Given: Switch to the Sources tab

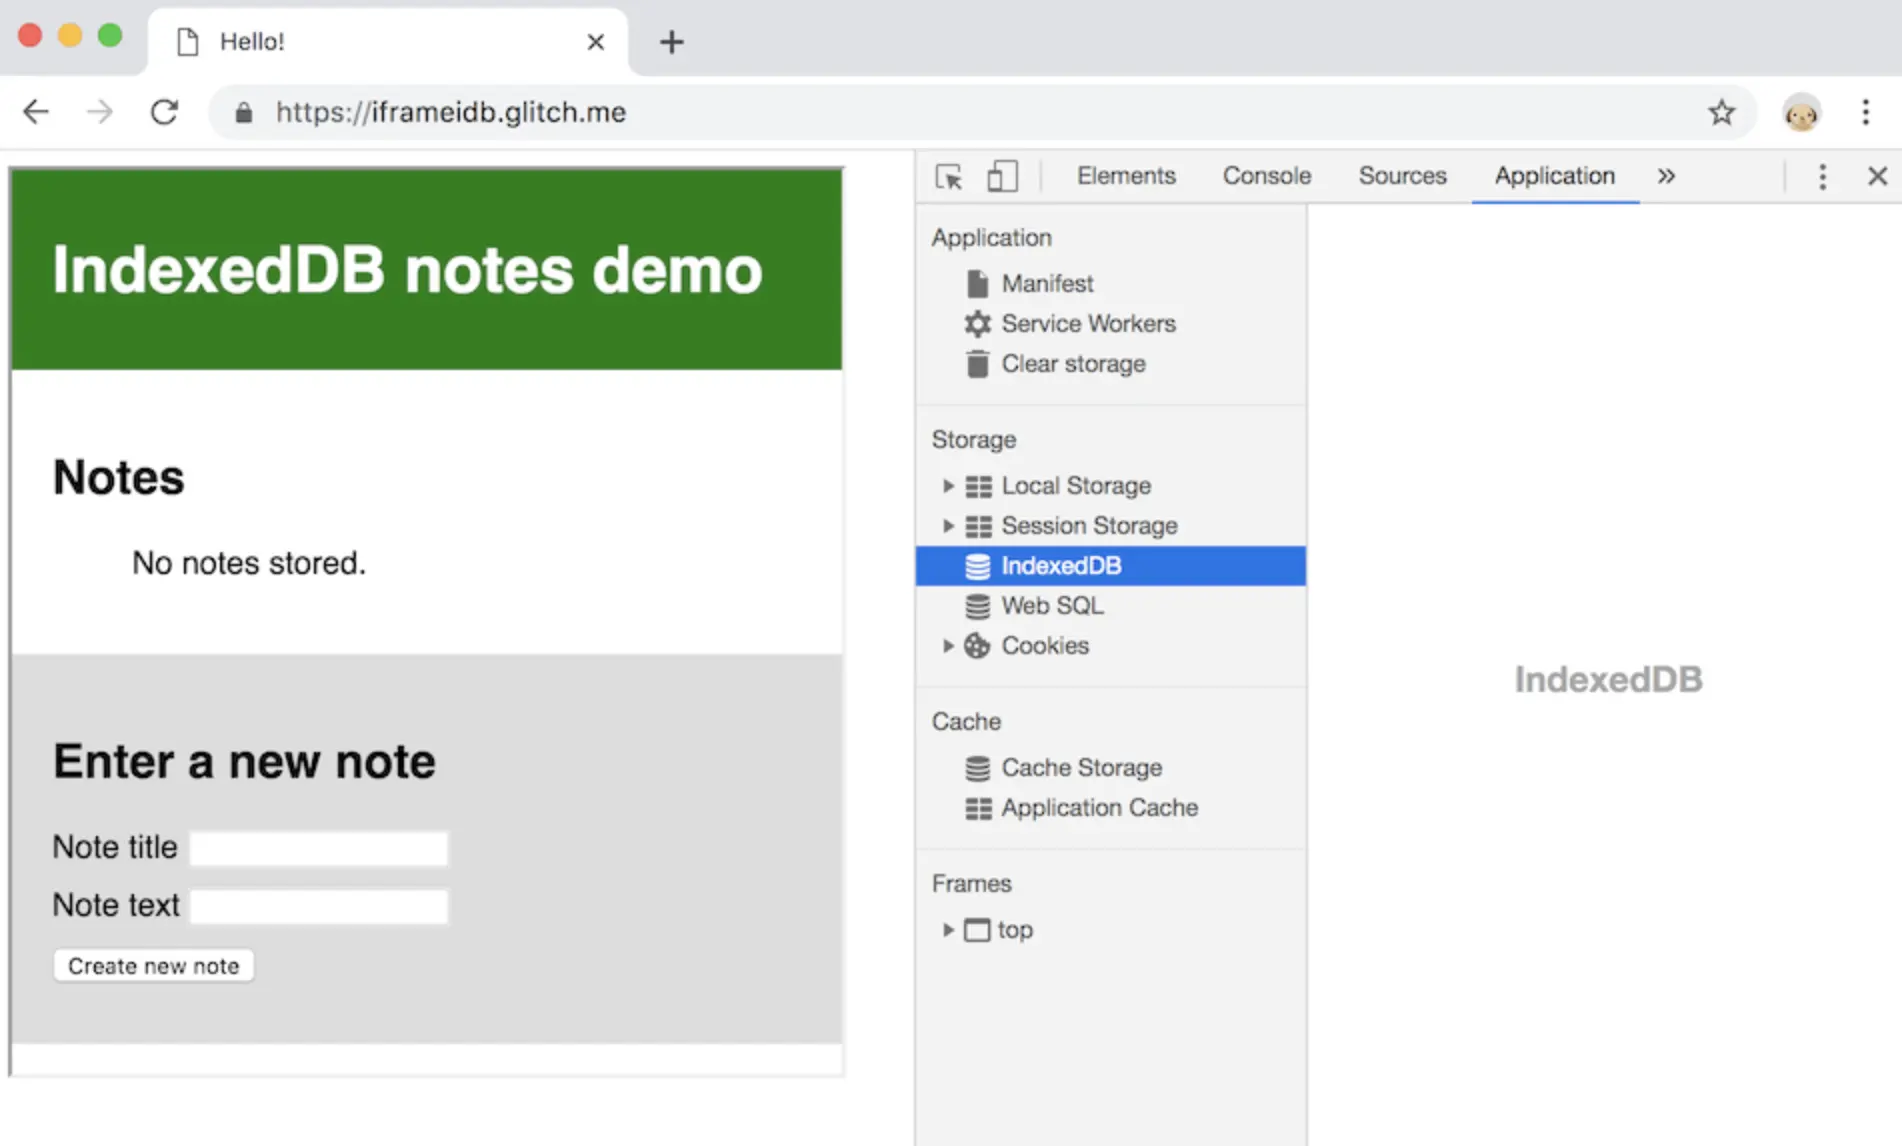Looking at the screenshot, I should pos(1402,176).
